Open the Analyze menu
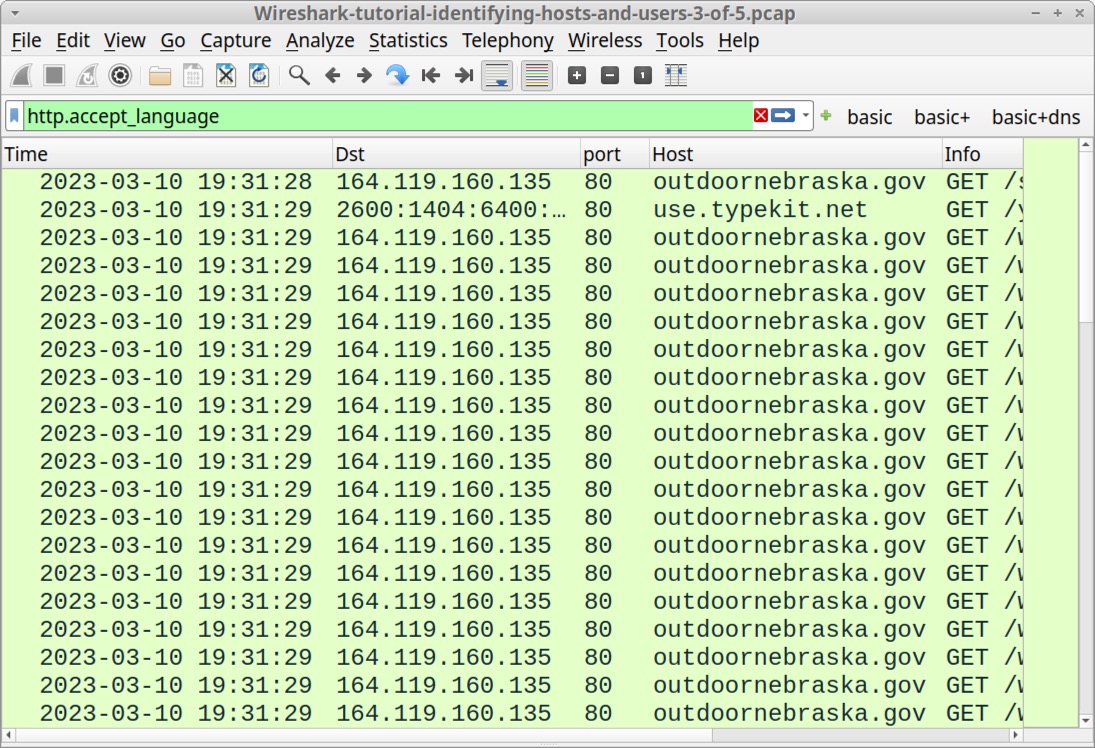Image resolution: width=1095 pixels, height=748 pixels. click(x=320, y=41)
